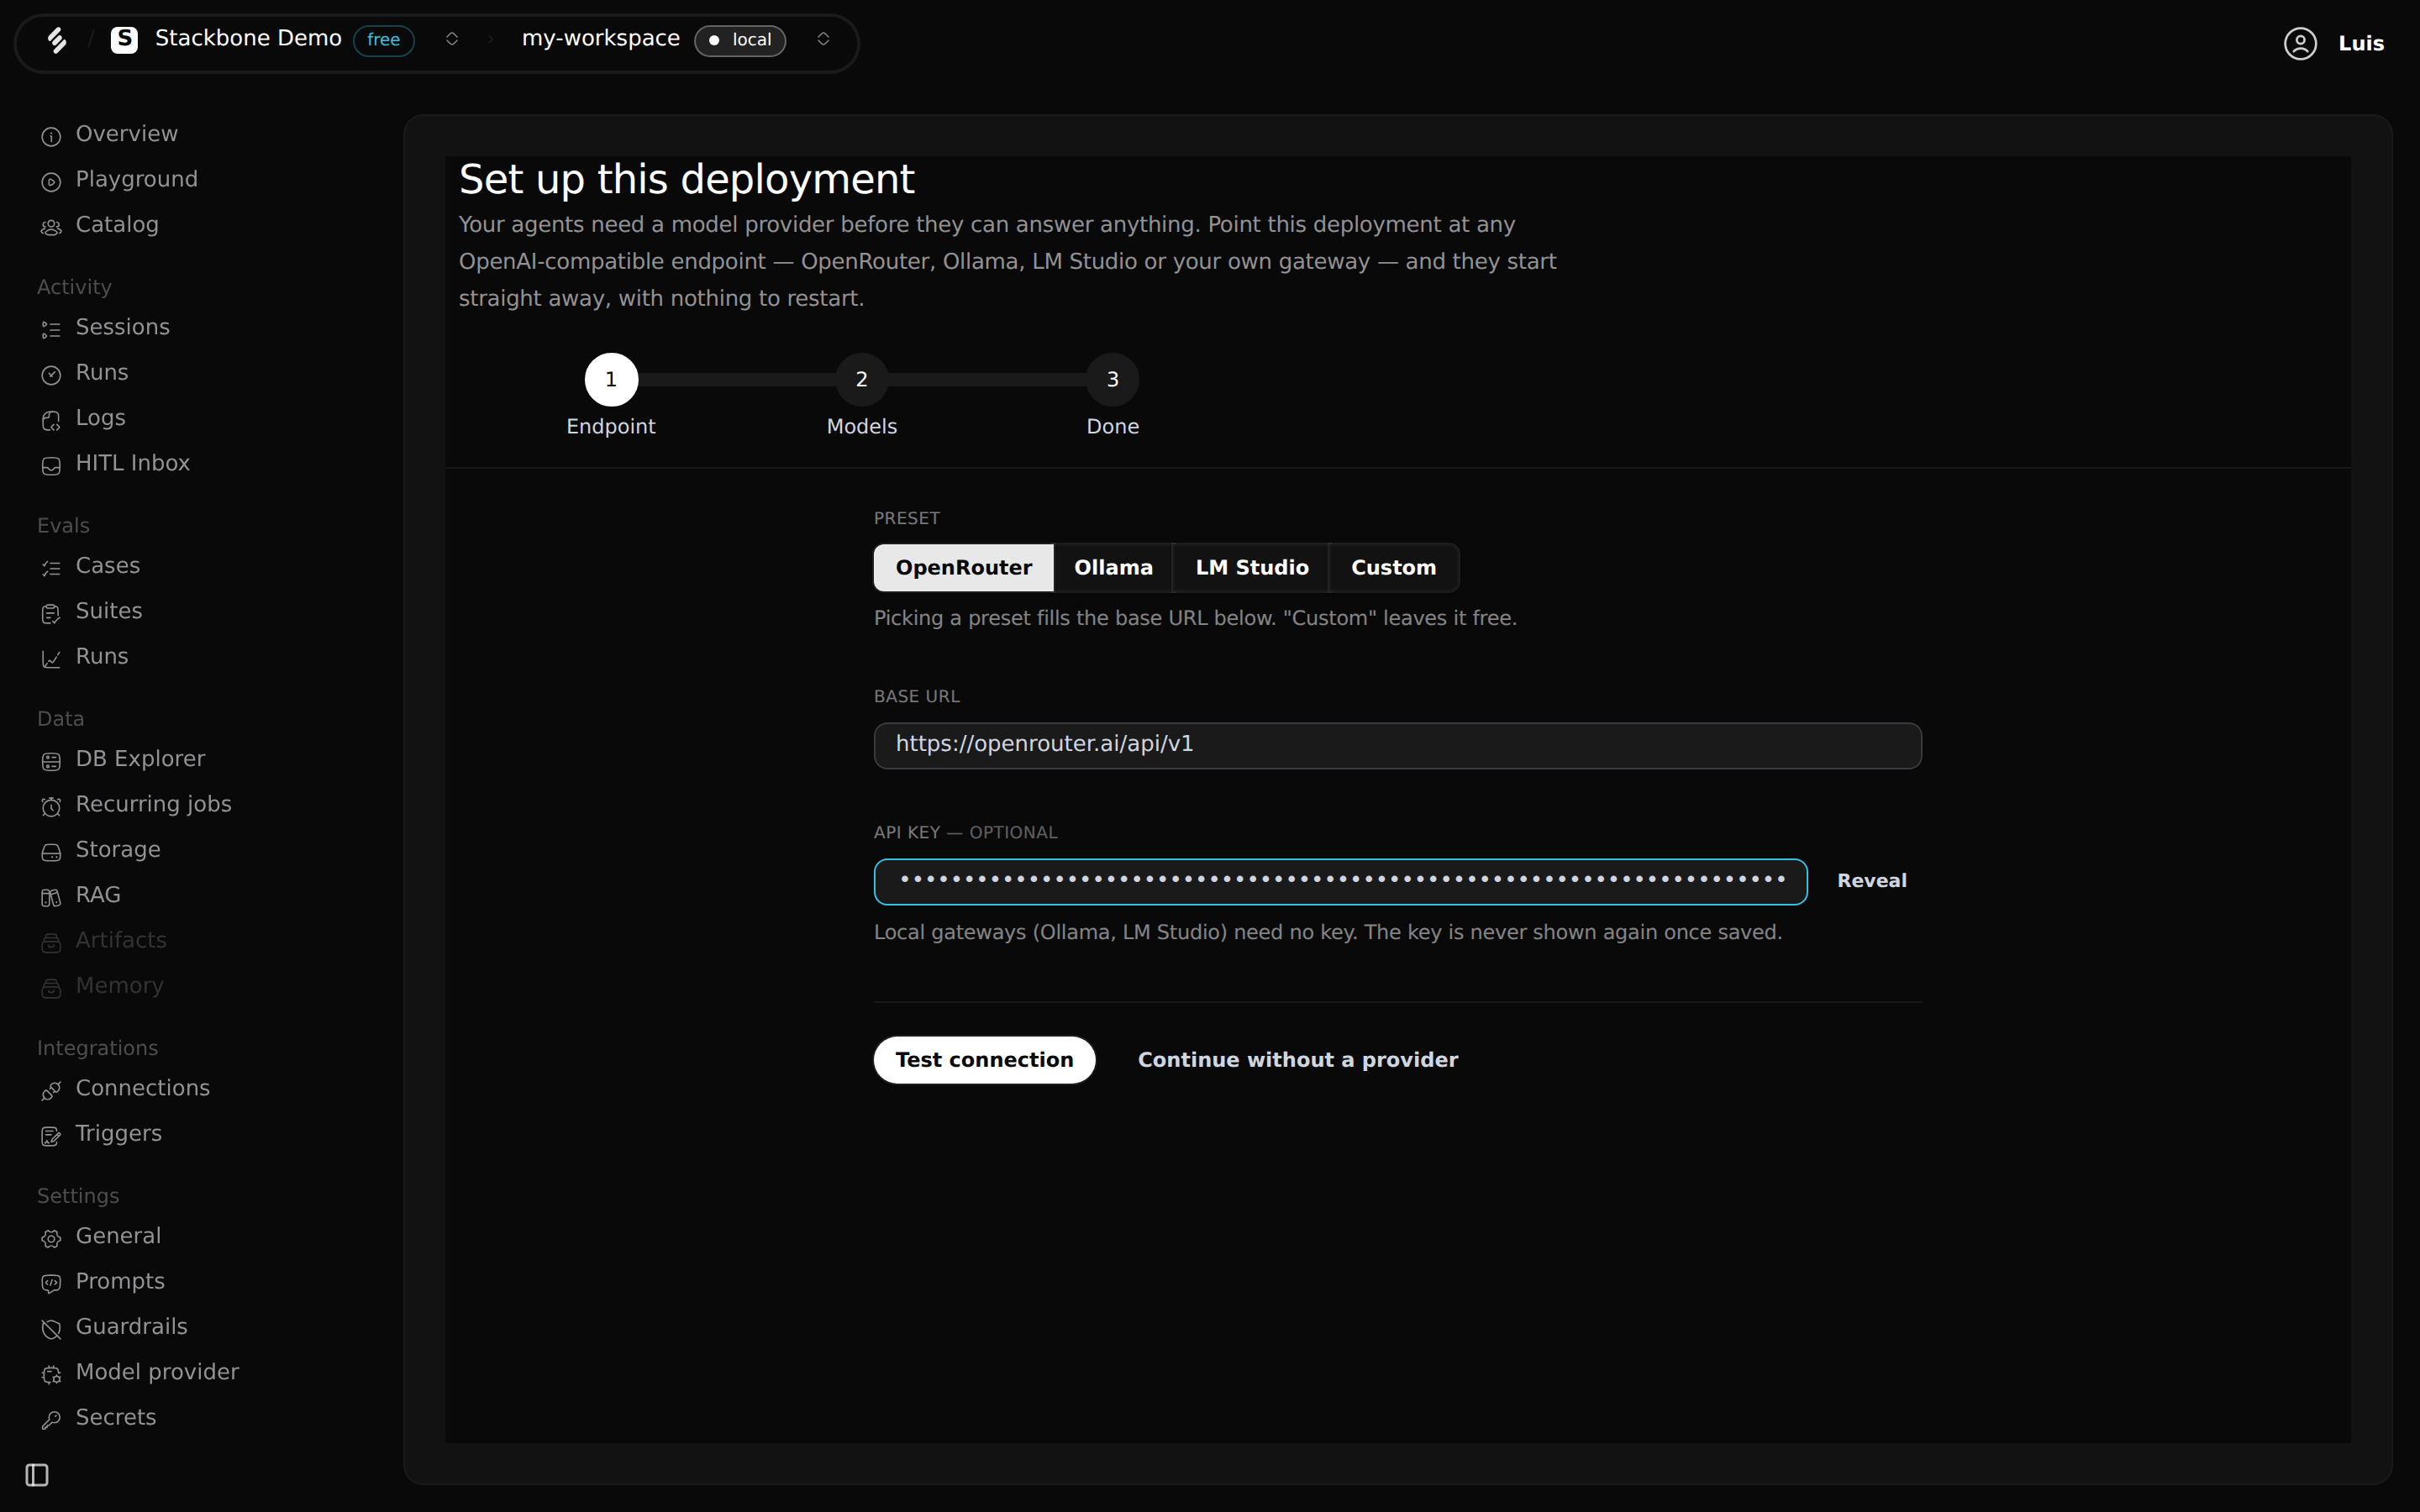
Task: Open the General settings gear icon
Action: [51, 1239]
